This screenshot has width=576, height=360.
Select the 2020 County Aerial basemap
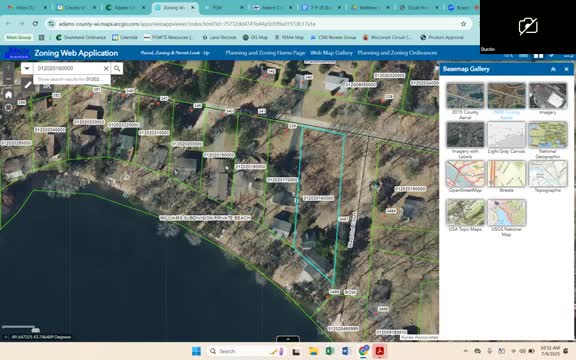[x=507, y=101]
